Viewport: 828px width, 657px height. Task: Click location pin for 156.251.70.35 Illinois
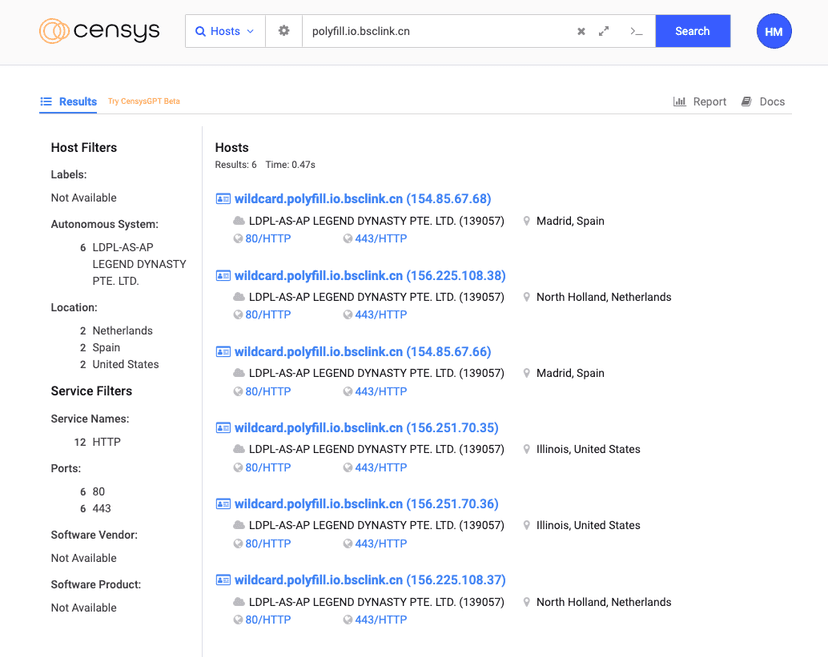[526, 449]
